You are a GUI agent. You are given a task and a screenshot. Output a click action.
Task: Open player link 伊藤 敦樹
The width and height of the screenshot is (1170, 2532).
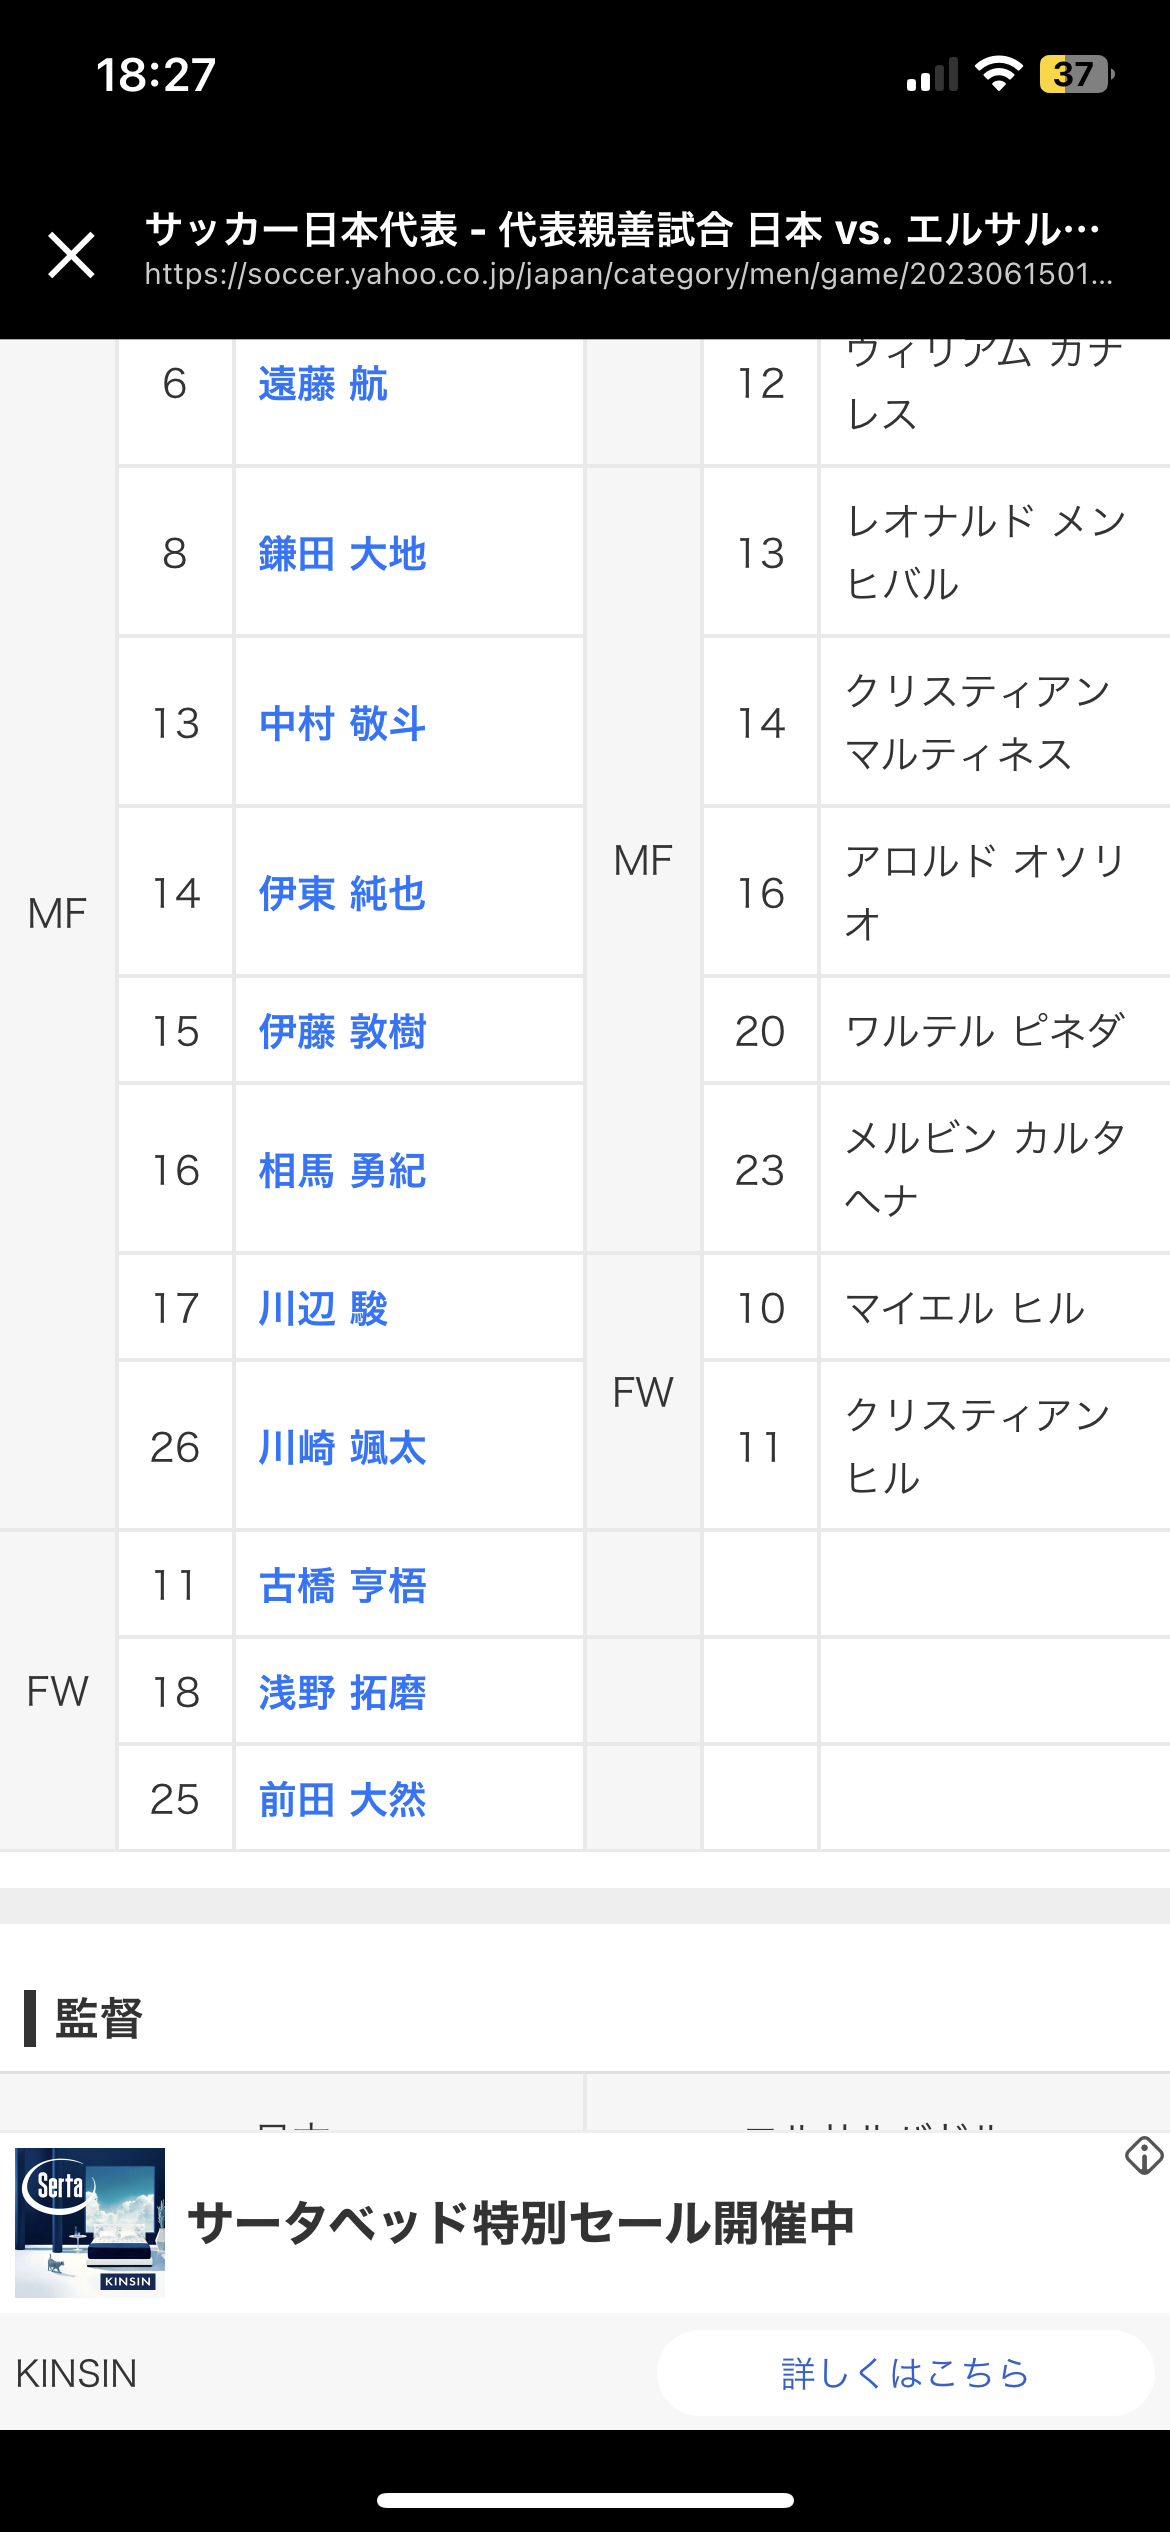342,1032
